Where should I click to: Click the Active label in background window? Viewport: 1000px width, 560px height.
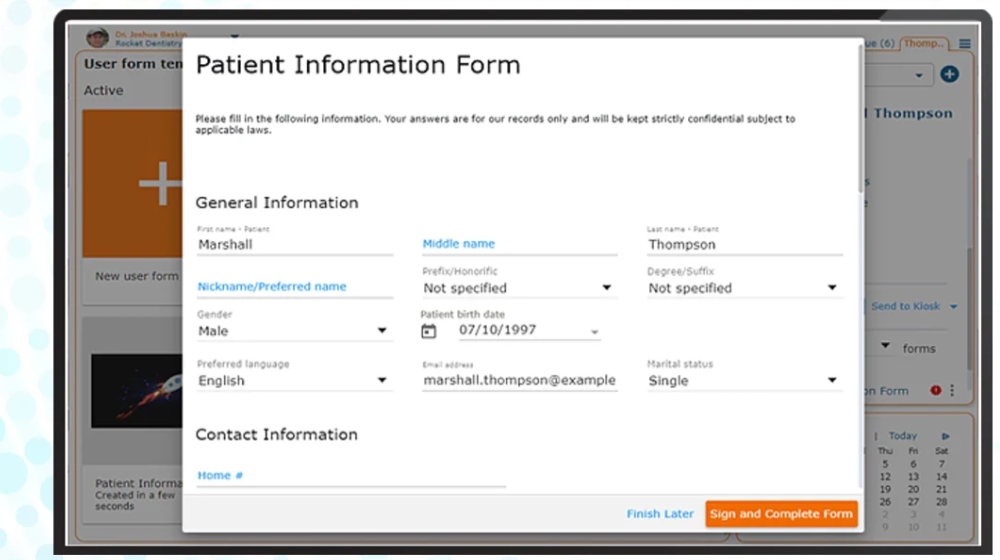click(x=103, y=91)
